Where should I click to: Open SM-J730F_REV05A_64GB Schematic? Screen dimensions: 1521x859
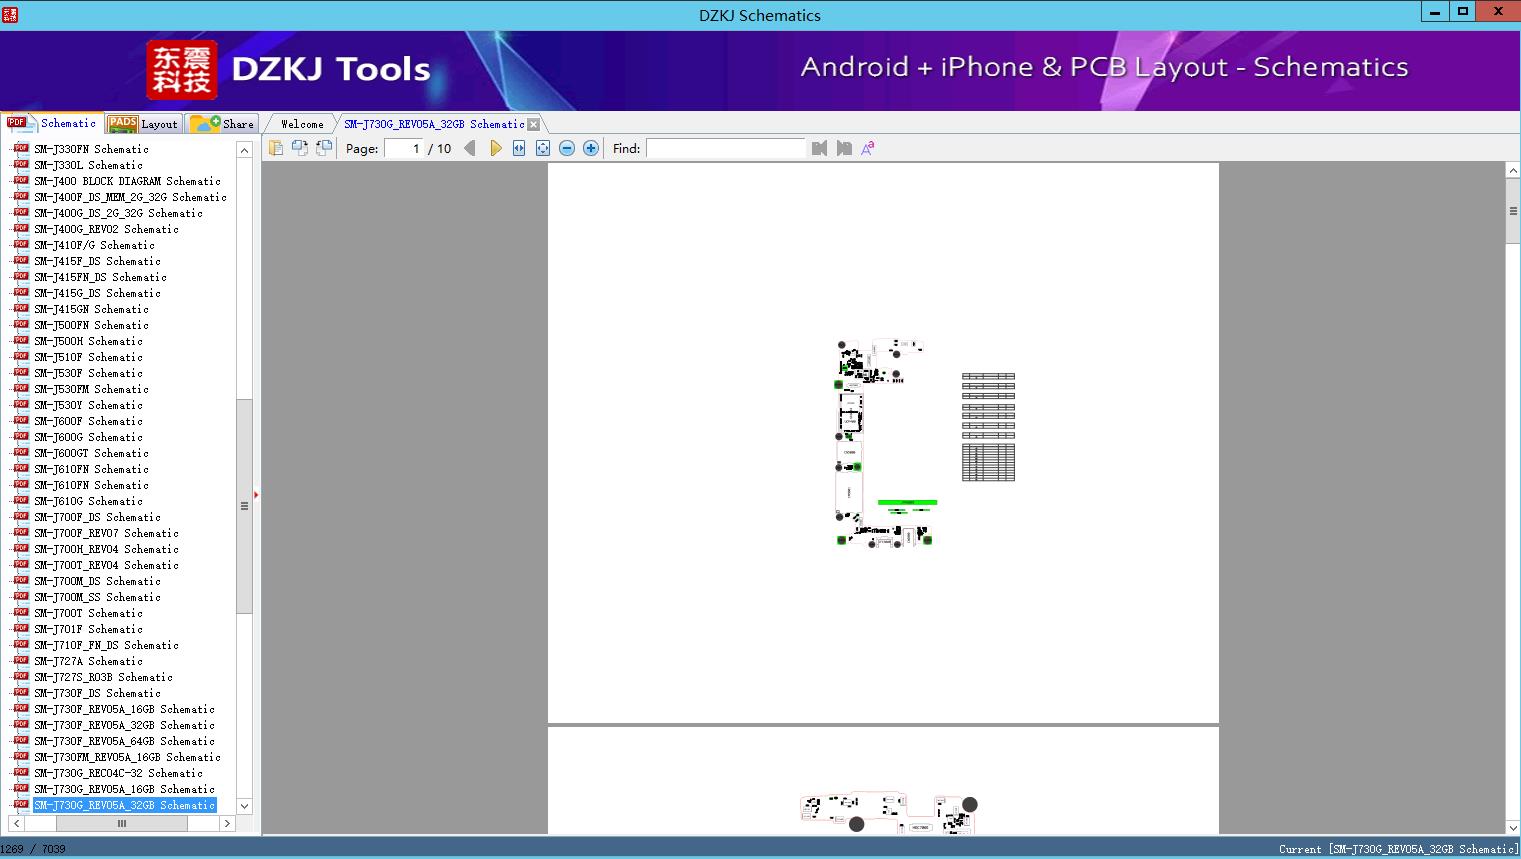coord(124,741)
